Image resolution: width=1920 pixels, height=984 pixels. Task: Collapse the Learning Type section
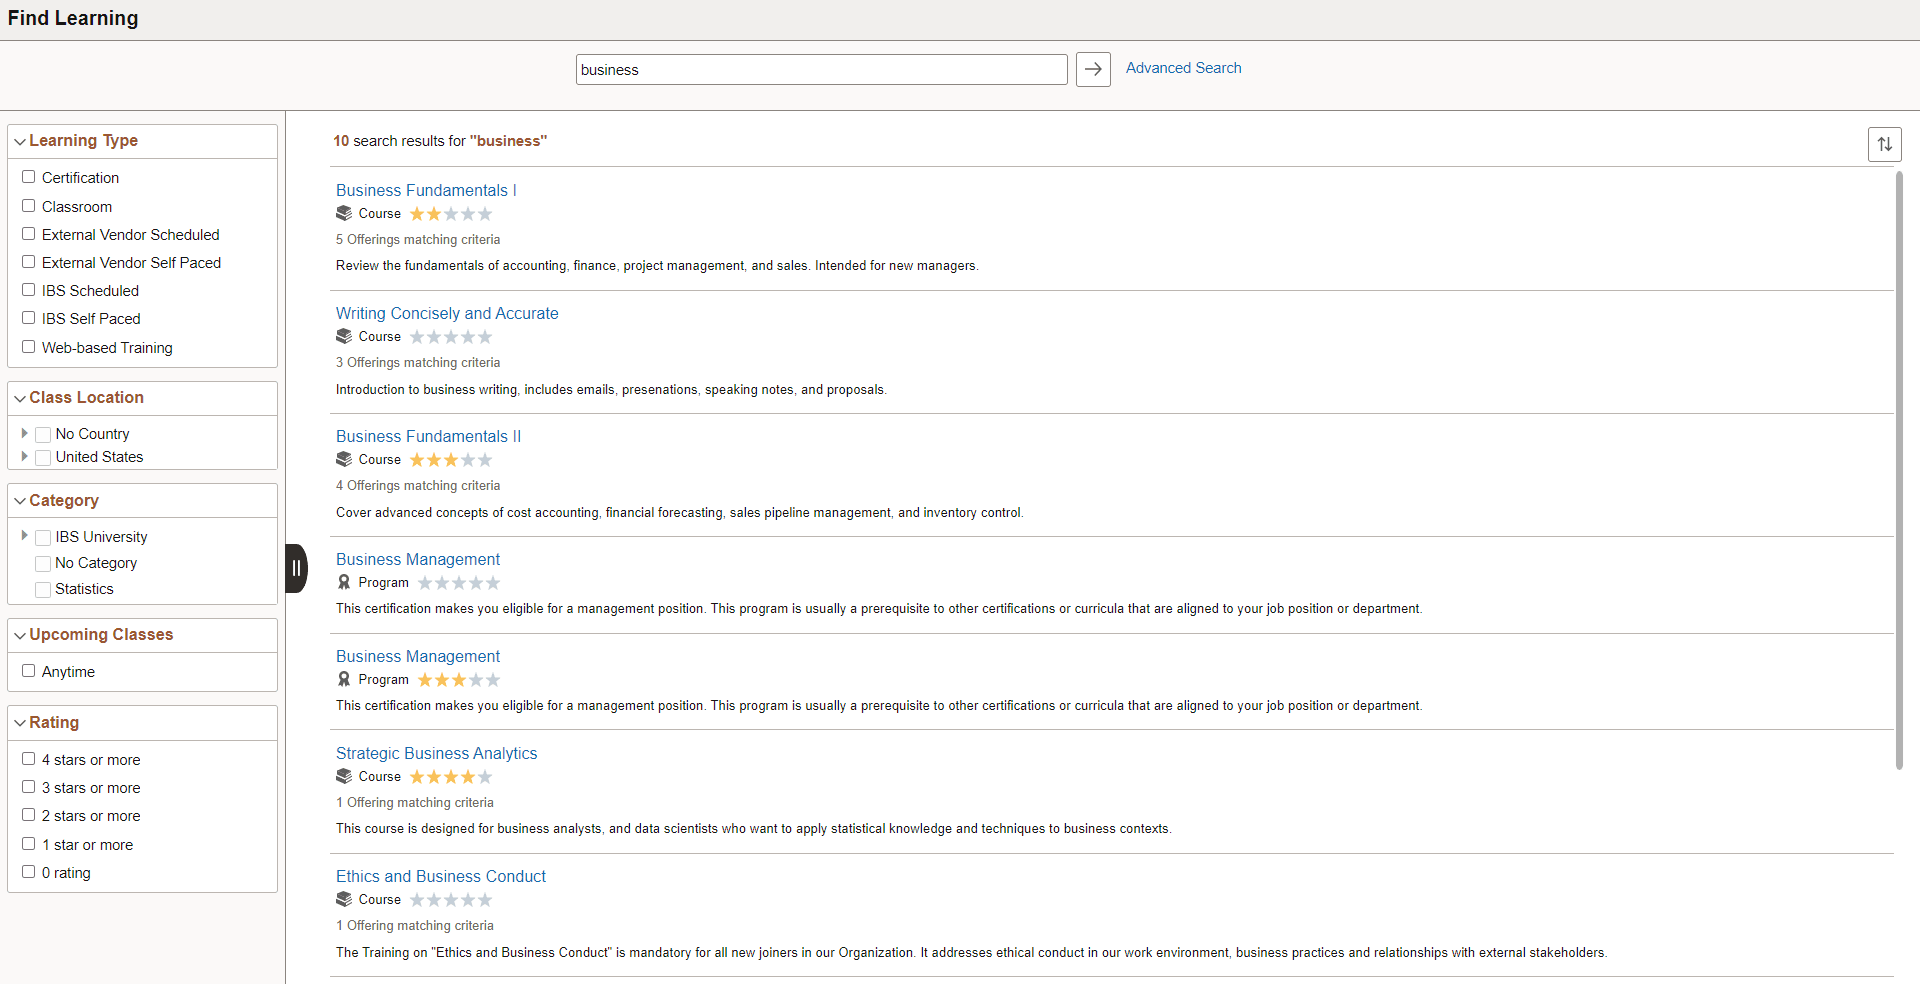point(20,141)
